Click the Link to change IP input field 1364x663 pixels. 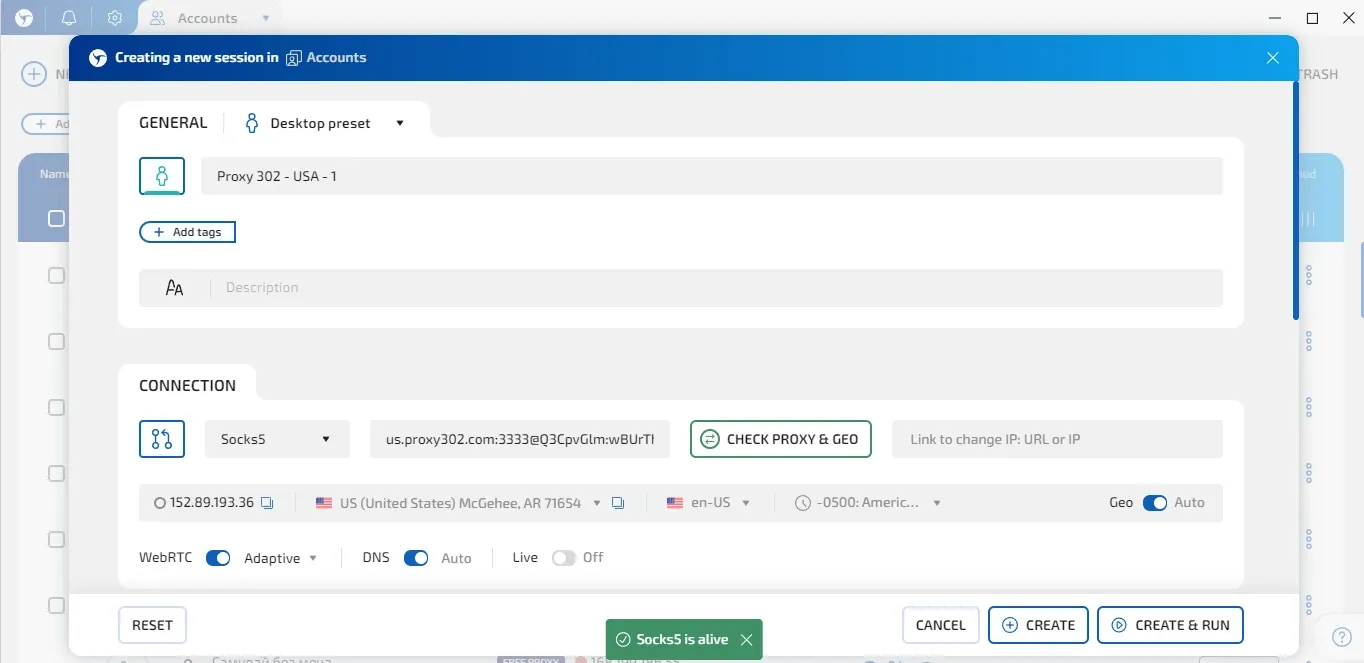coord(1056,438)
